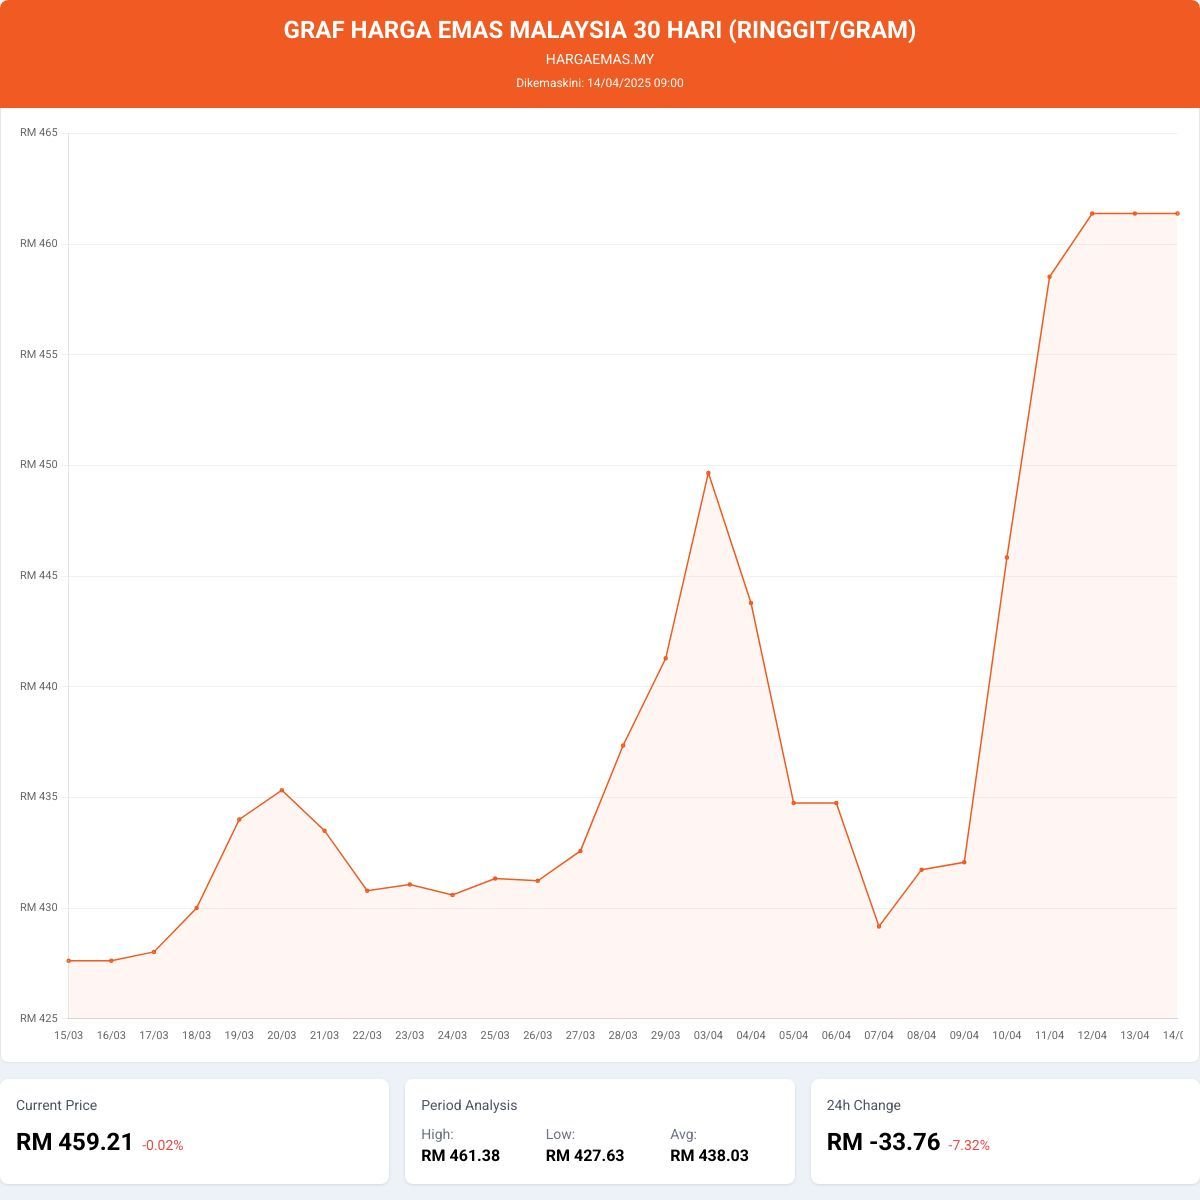
Task: Click the 26/03 date label on x-axis
Action: (537, 1035)
